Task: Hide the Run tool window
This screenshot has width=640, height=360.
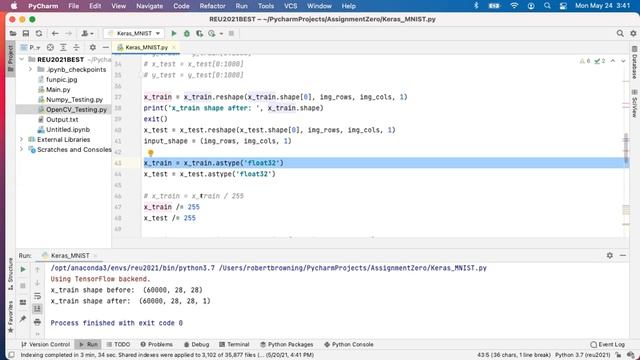Action: click(x=623, y=255)
